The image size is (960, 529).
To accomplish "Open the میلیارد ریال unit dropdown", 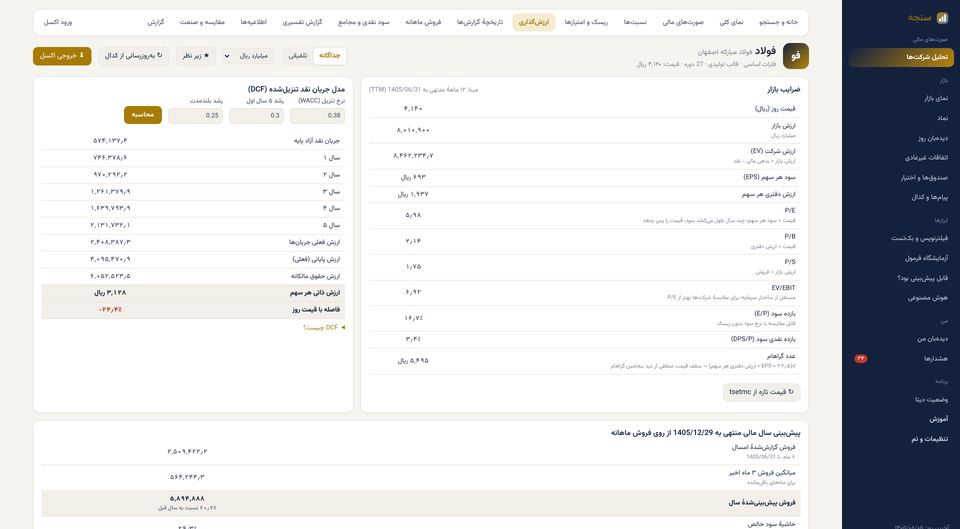I will (249, 56).
